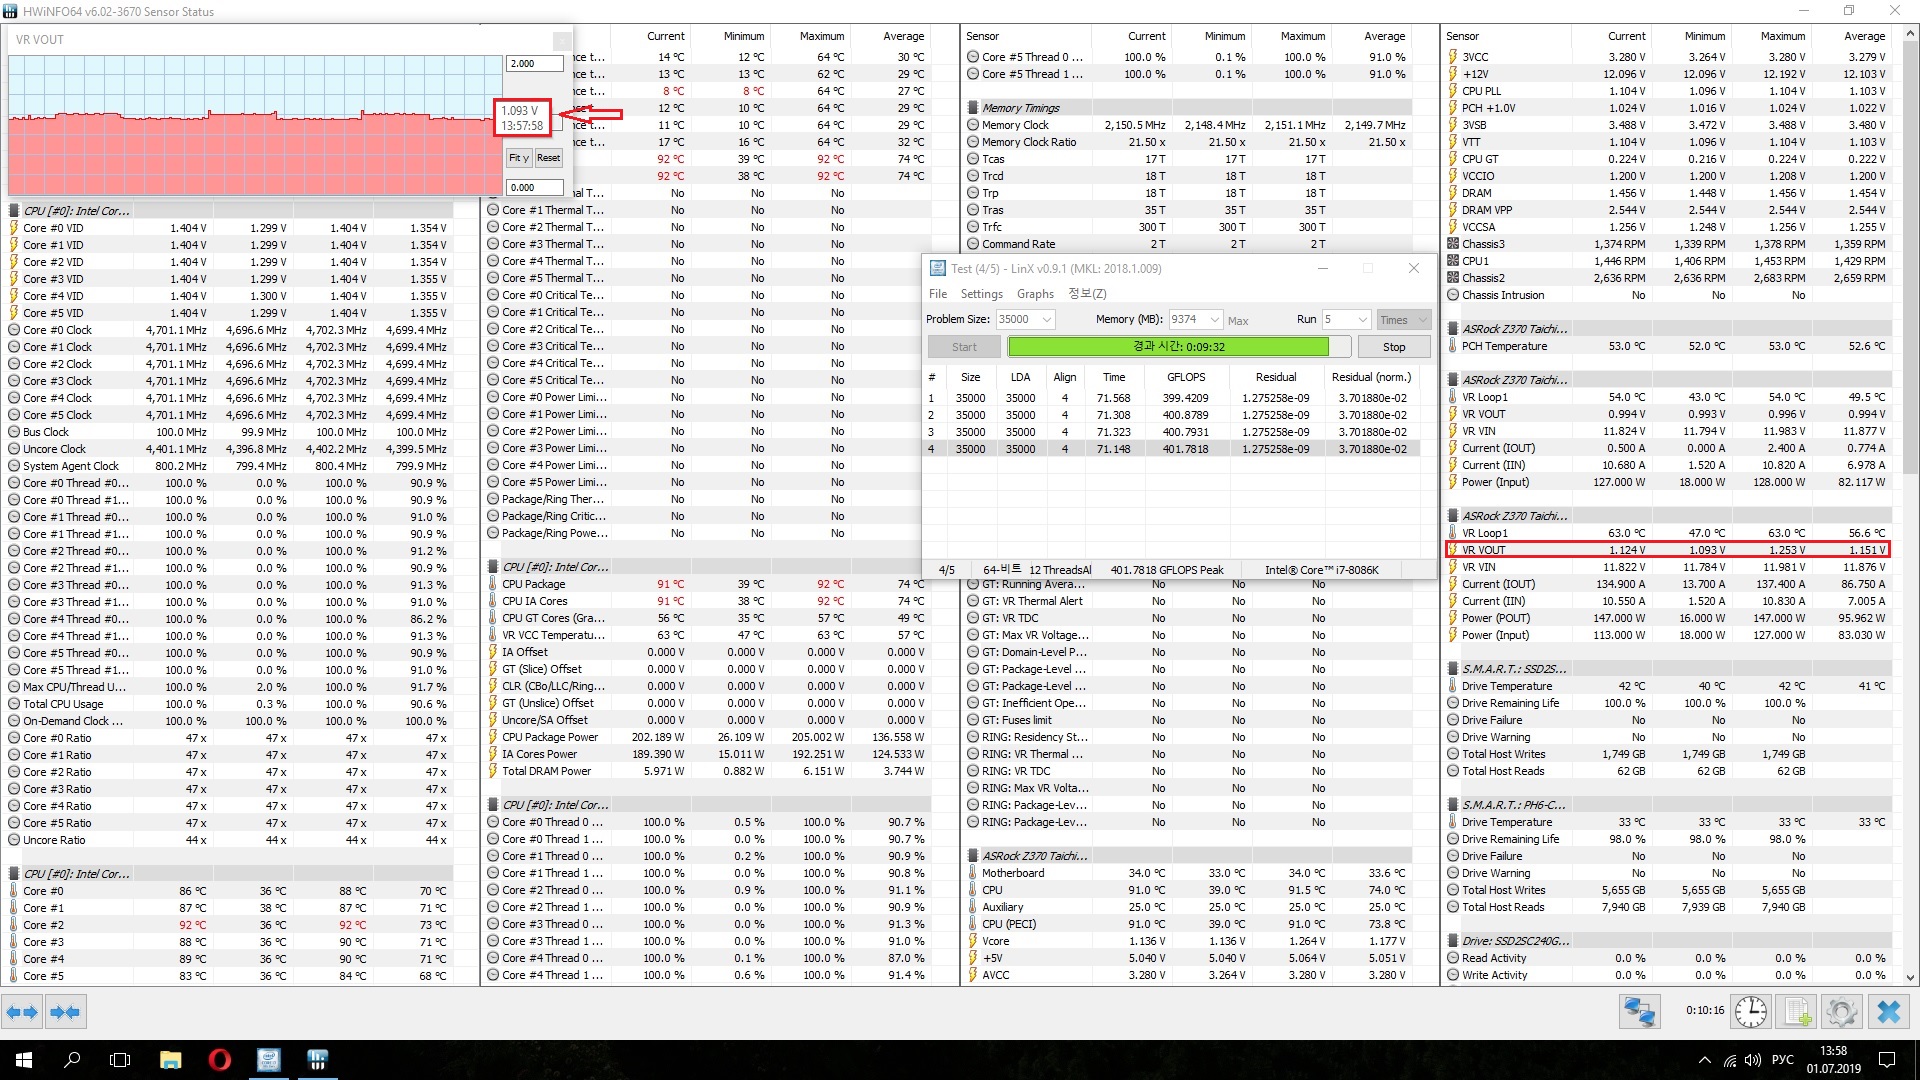Open Opera browser from the taskbar
1920x1080 pixels.
tap(219, 1060)
